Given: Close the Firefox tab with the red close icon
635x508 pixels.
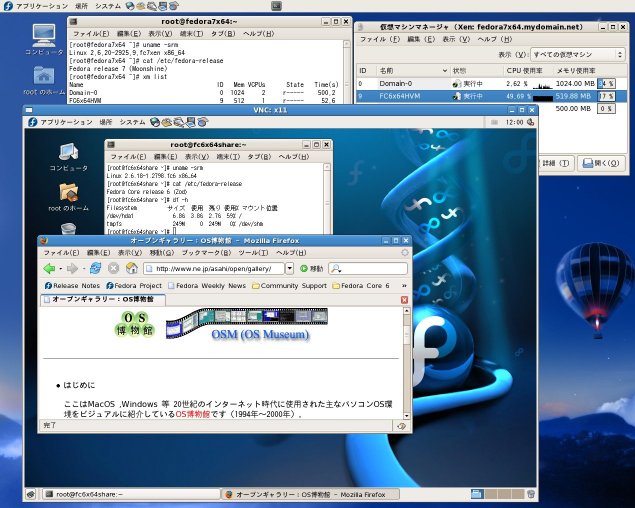Looking at the screenshot, I should tap(404, 300).
